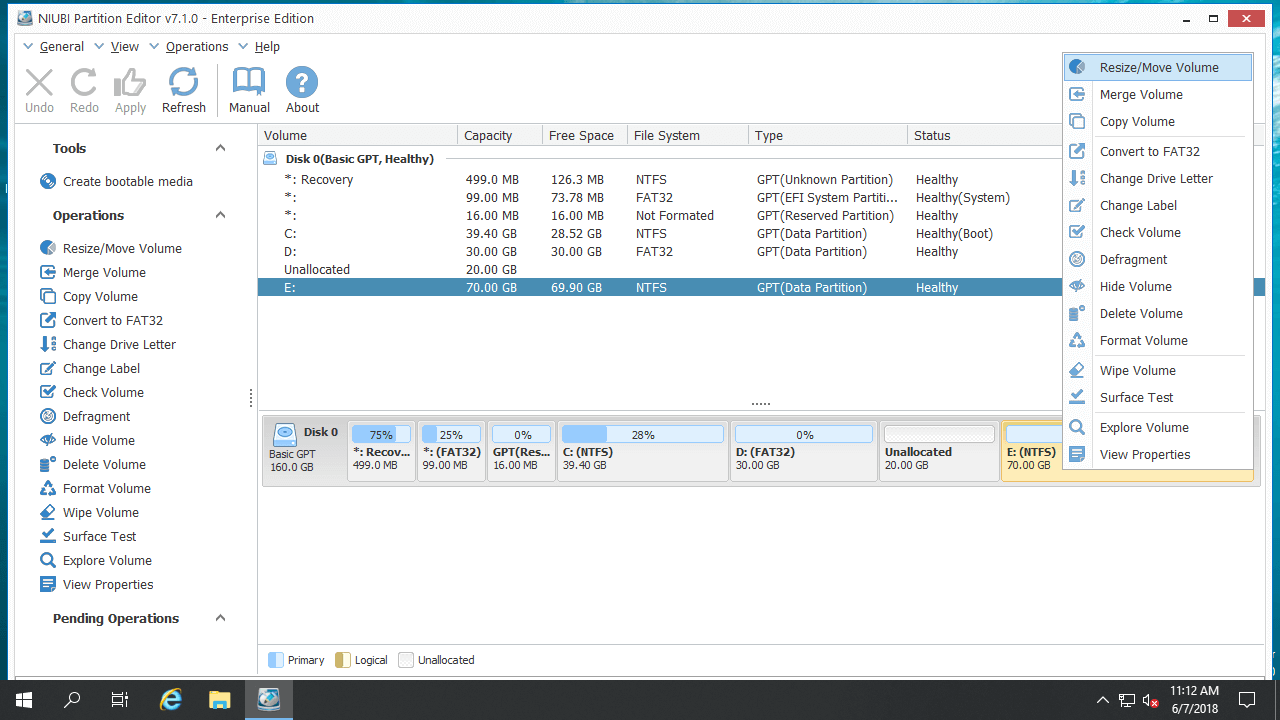Screen dimensions: 1280x720
Task: Collapse the Operations section
Action: click(x=220, y=215)
